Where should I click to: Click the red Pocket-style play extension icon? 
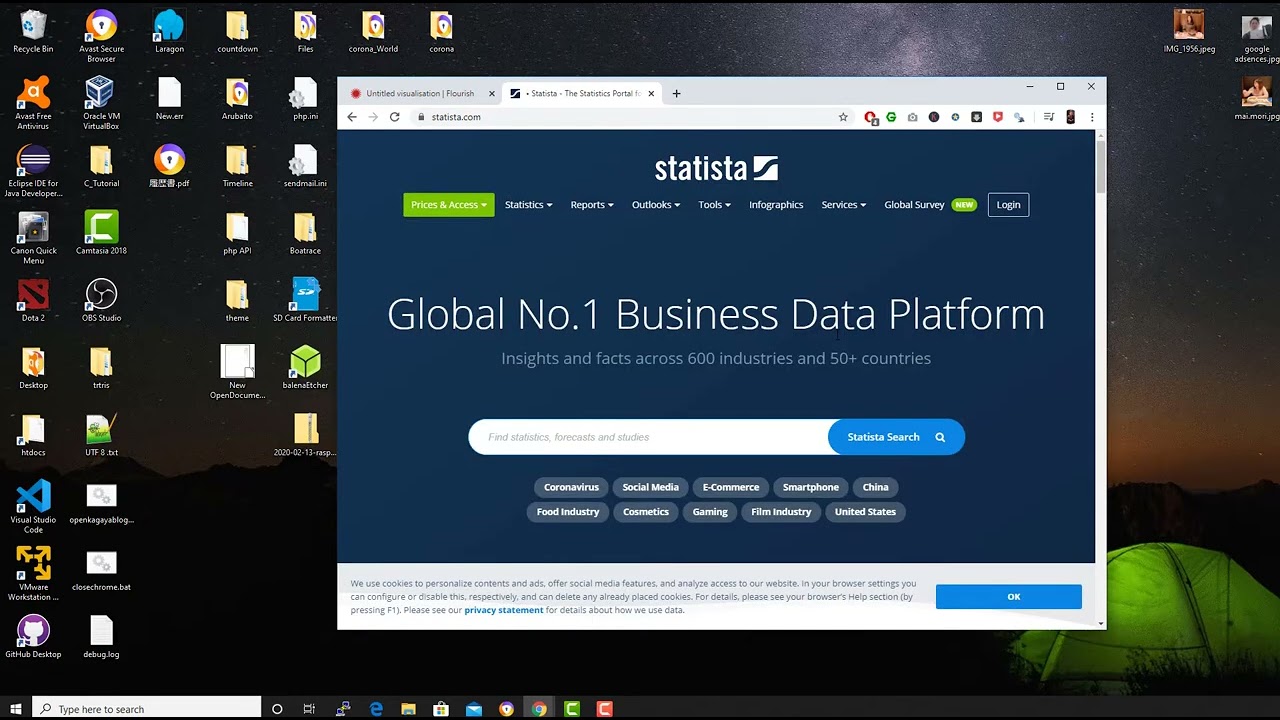(997, 117)
